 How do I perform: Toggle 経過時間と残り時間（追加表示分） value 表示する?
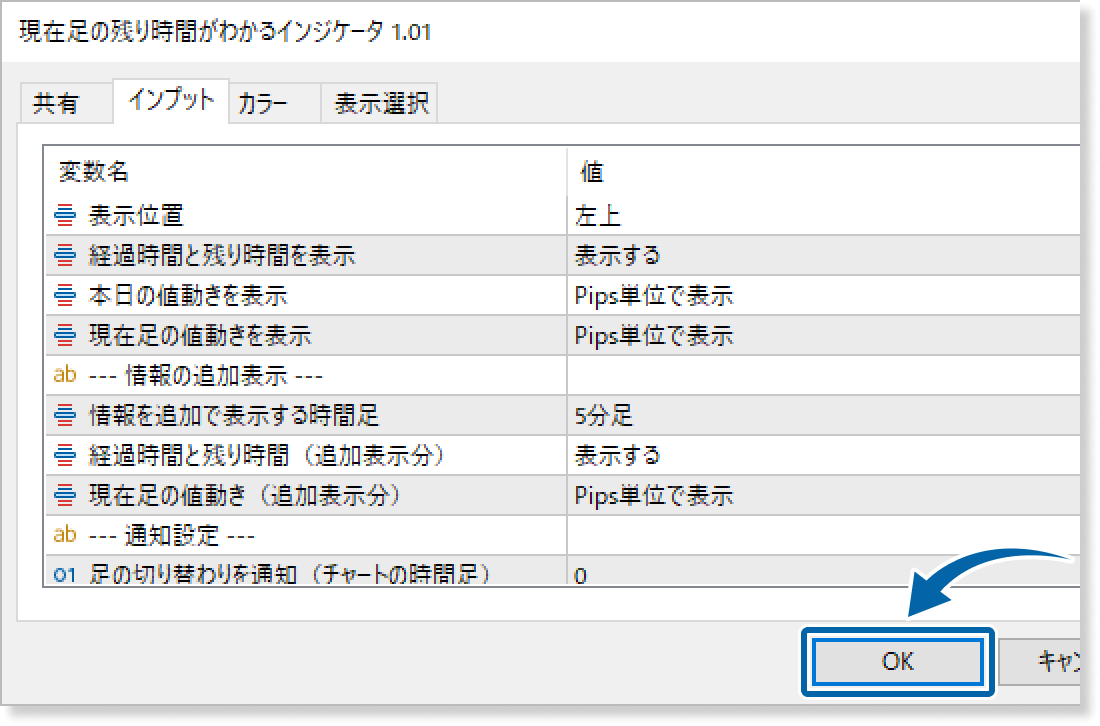[x=820, y=455]
